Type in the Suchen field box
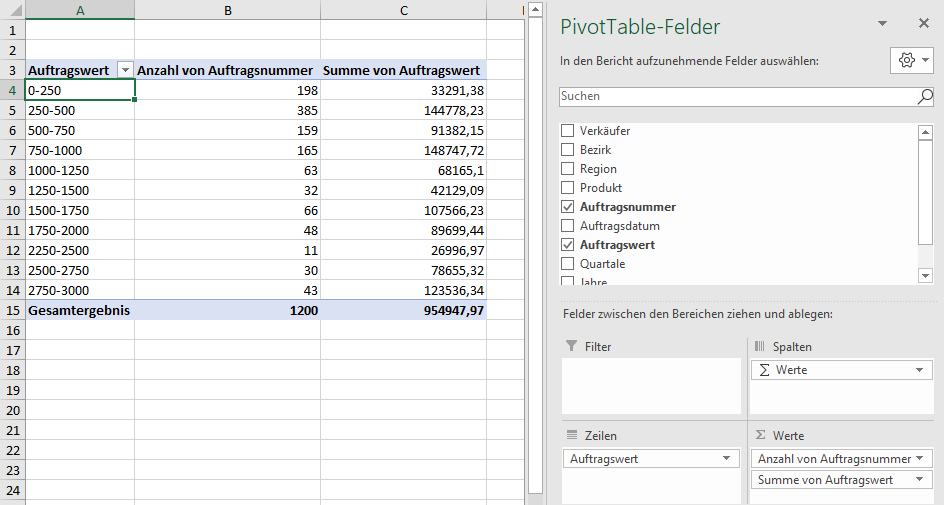Screen dimensions: 944x505 coord(737,97)
